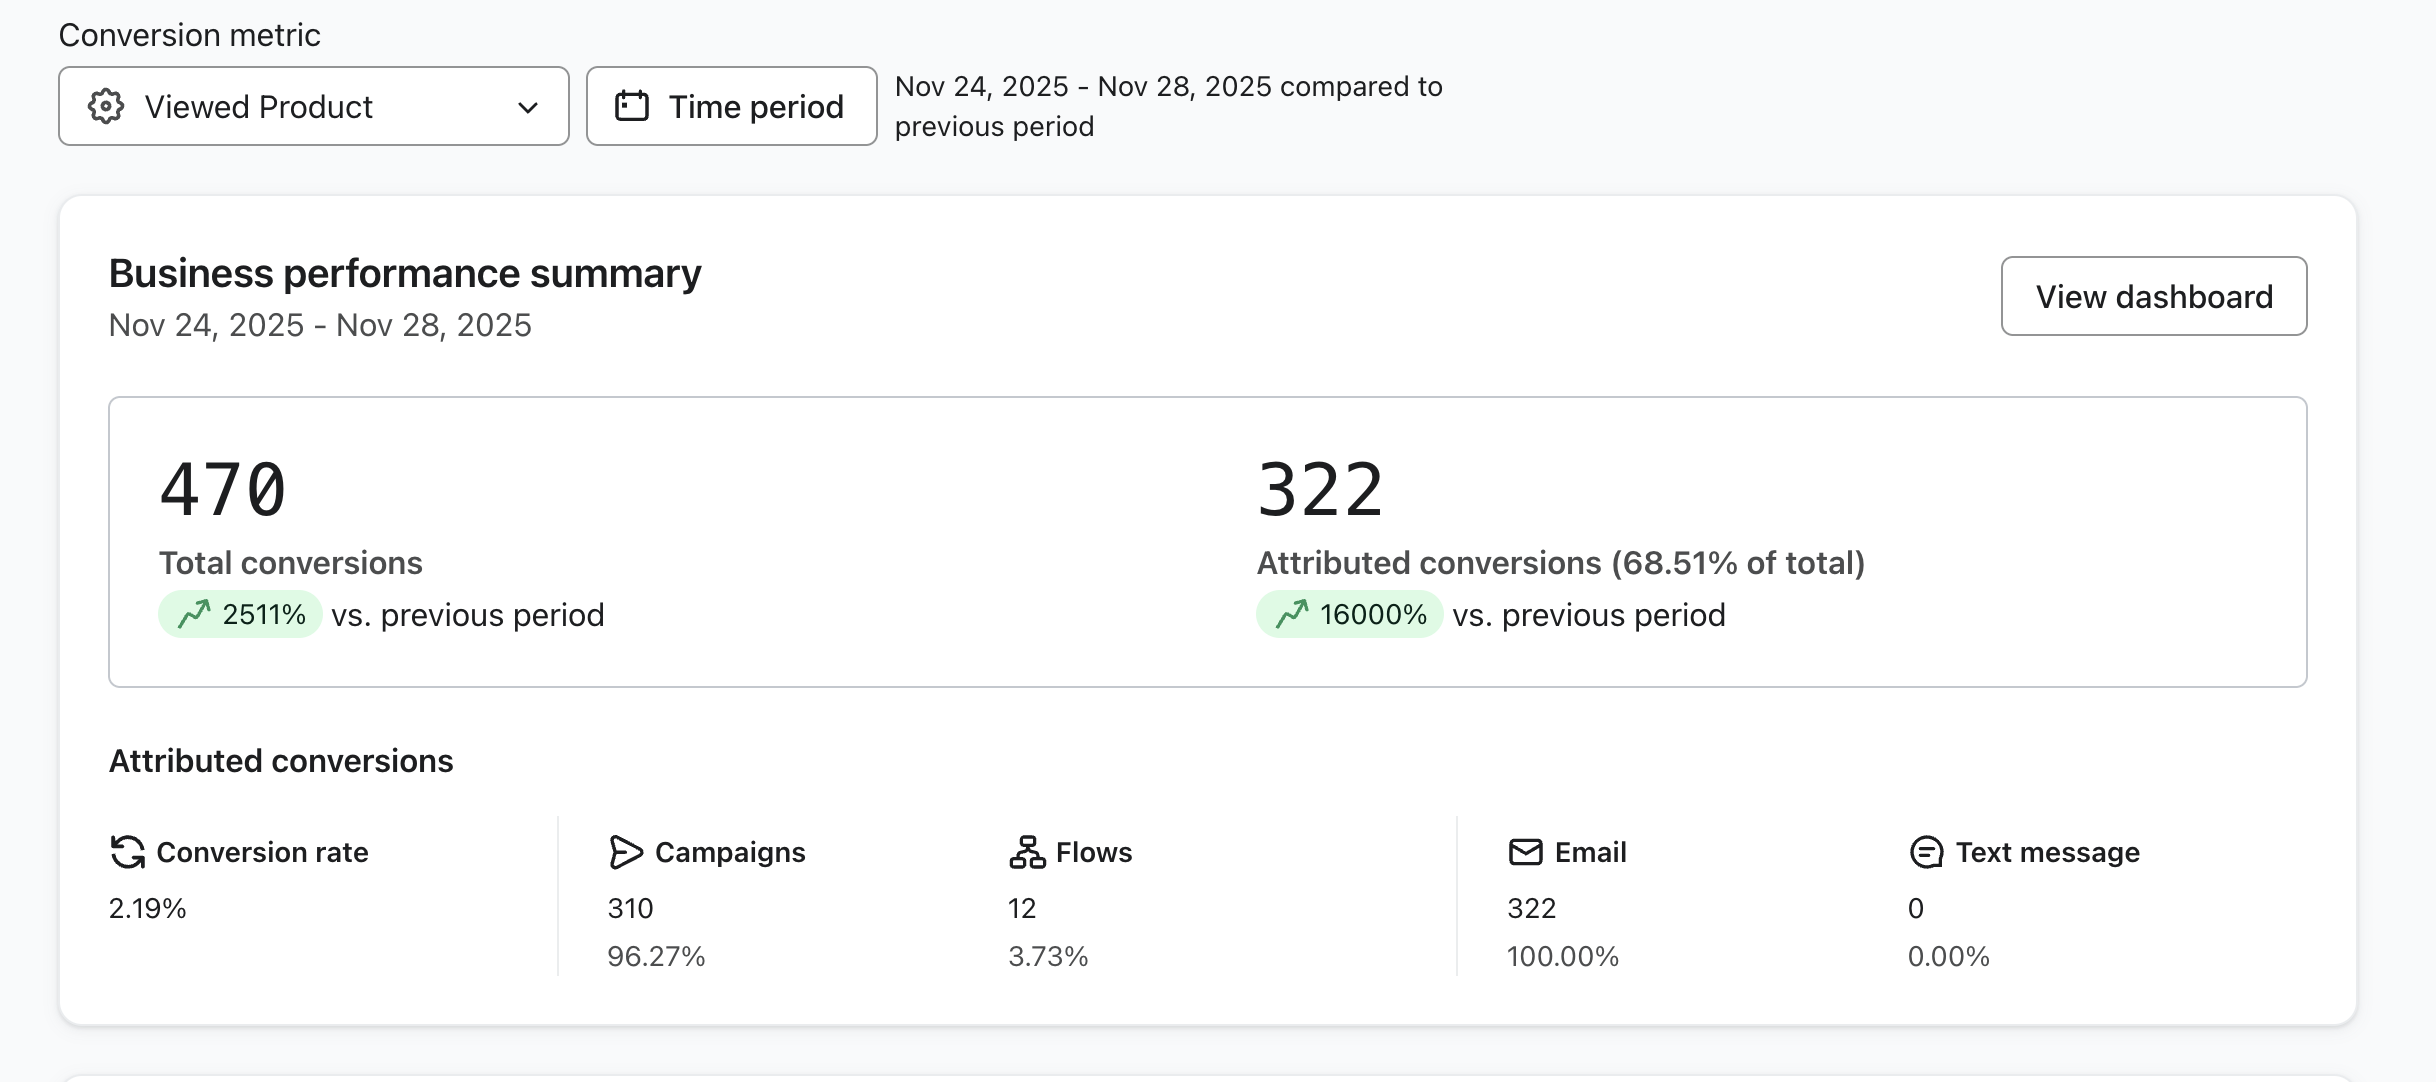Click the Flows label
The height and width of the screenshot is (1082, 2436).
point(1093,852)
